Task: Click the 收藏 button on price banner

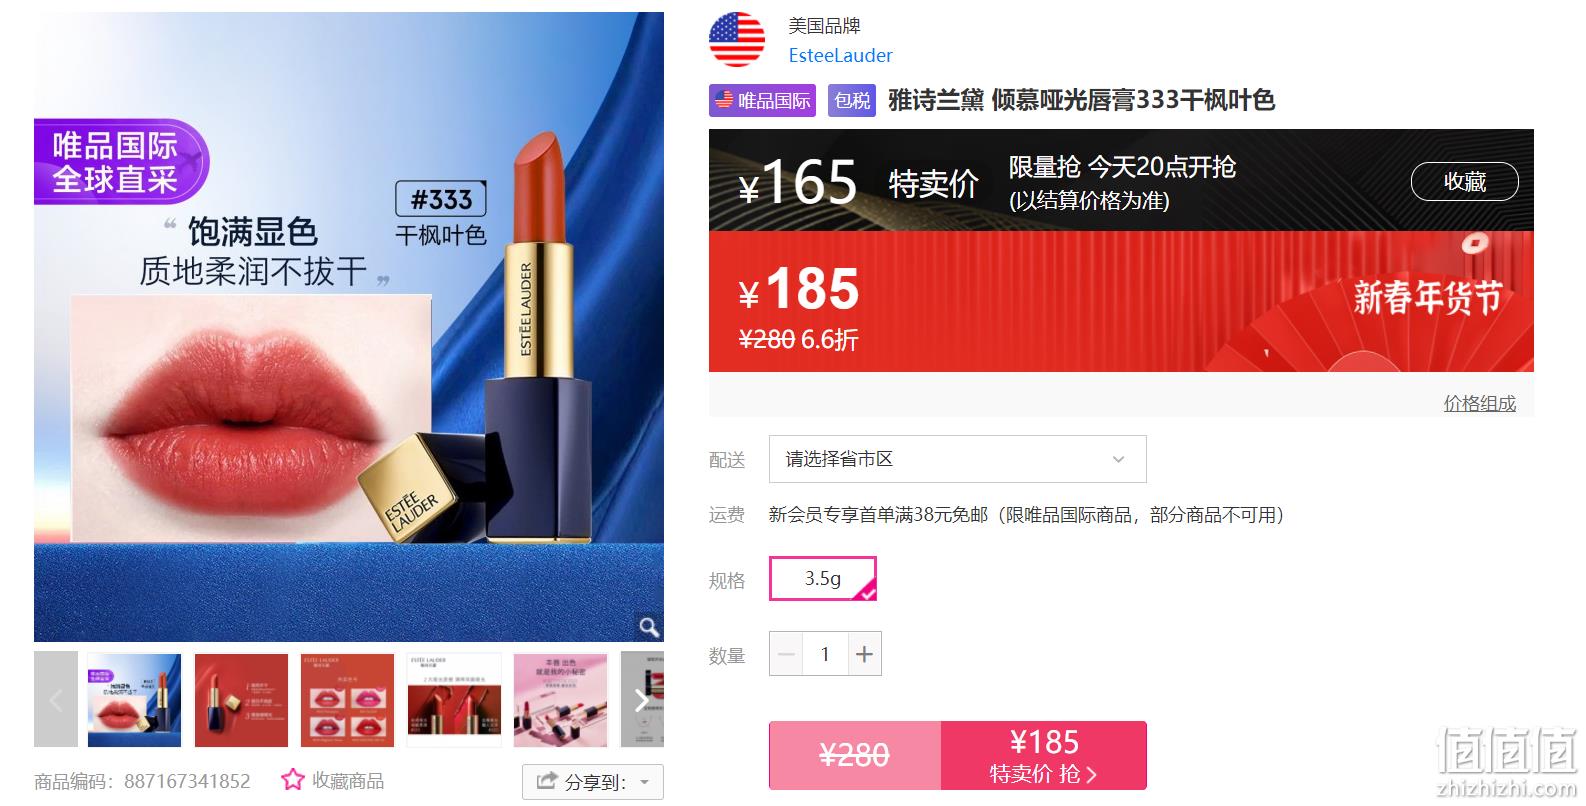Action: click(1465, 182)
